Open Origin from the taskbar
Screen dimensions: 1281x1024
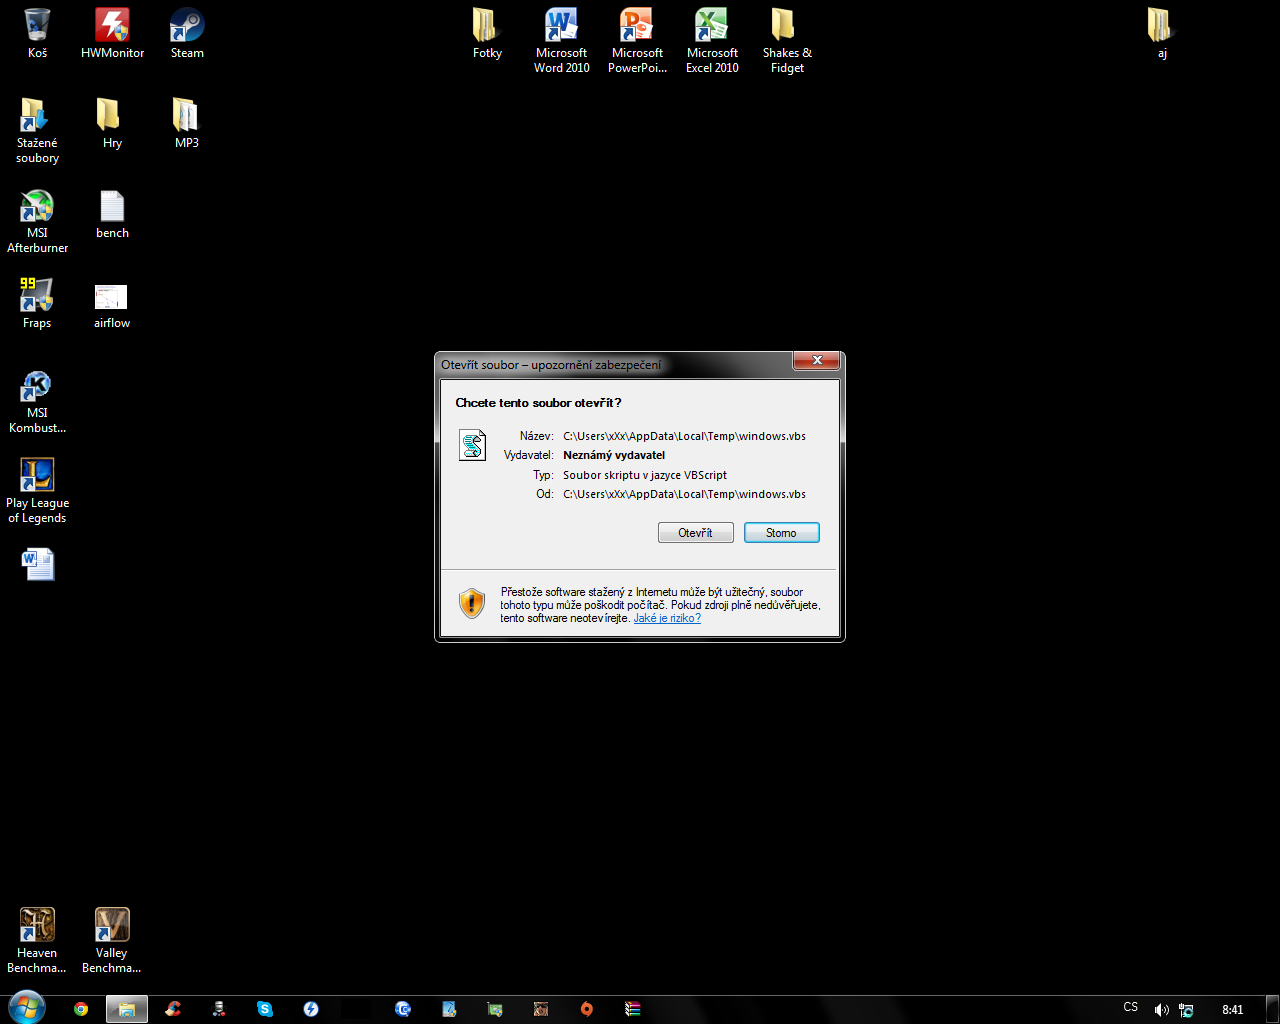pos(587,1009)
